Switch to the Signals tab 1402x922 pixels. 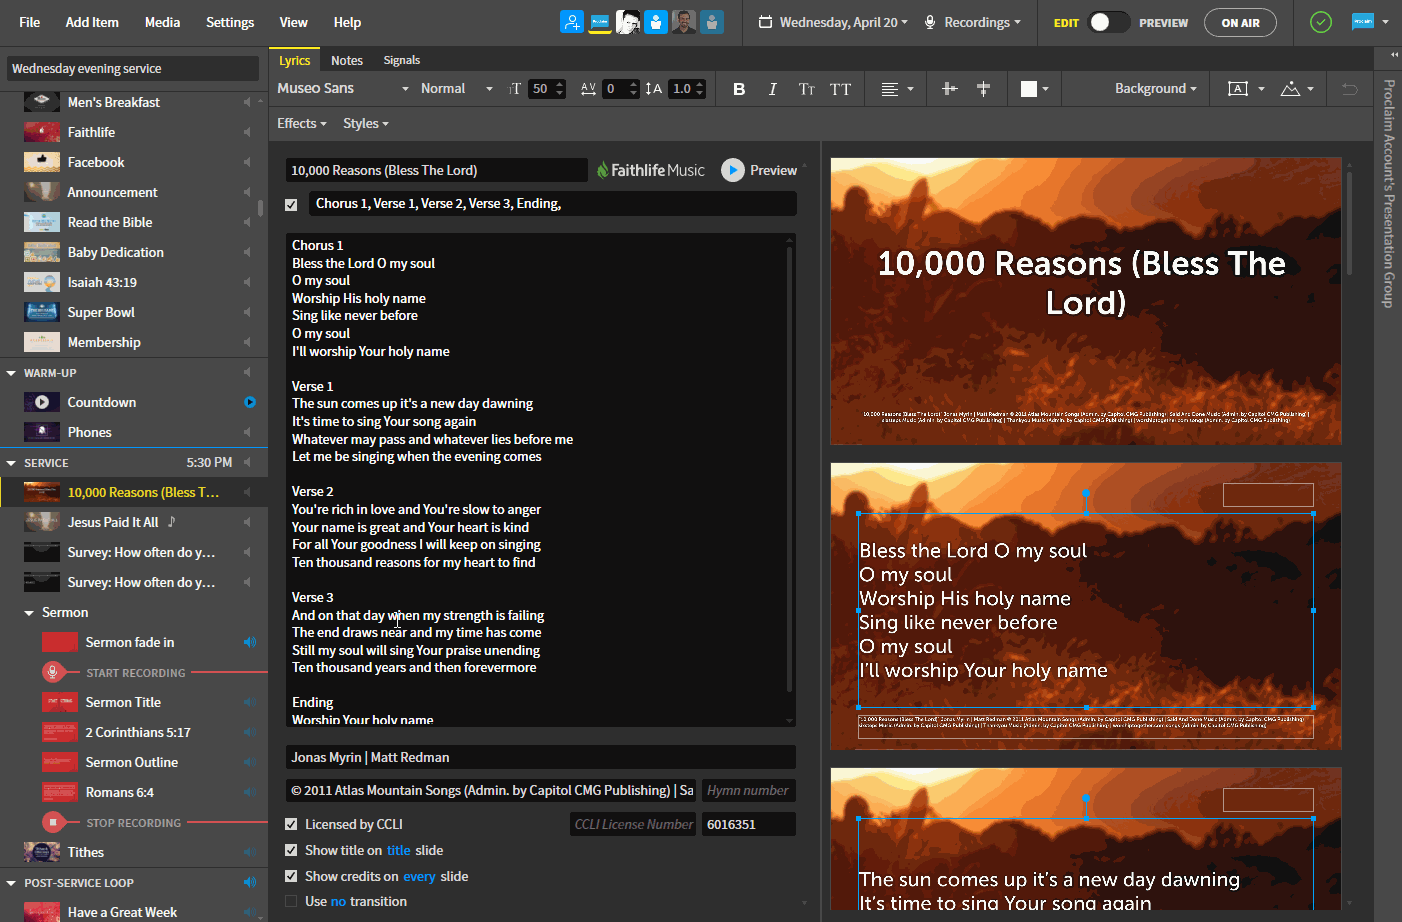402,60
